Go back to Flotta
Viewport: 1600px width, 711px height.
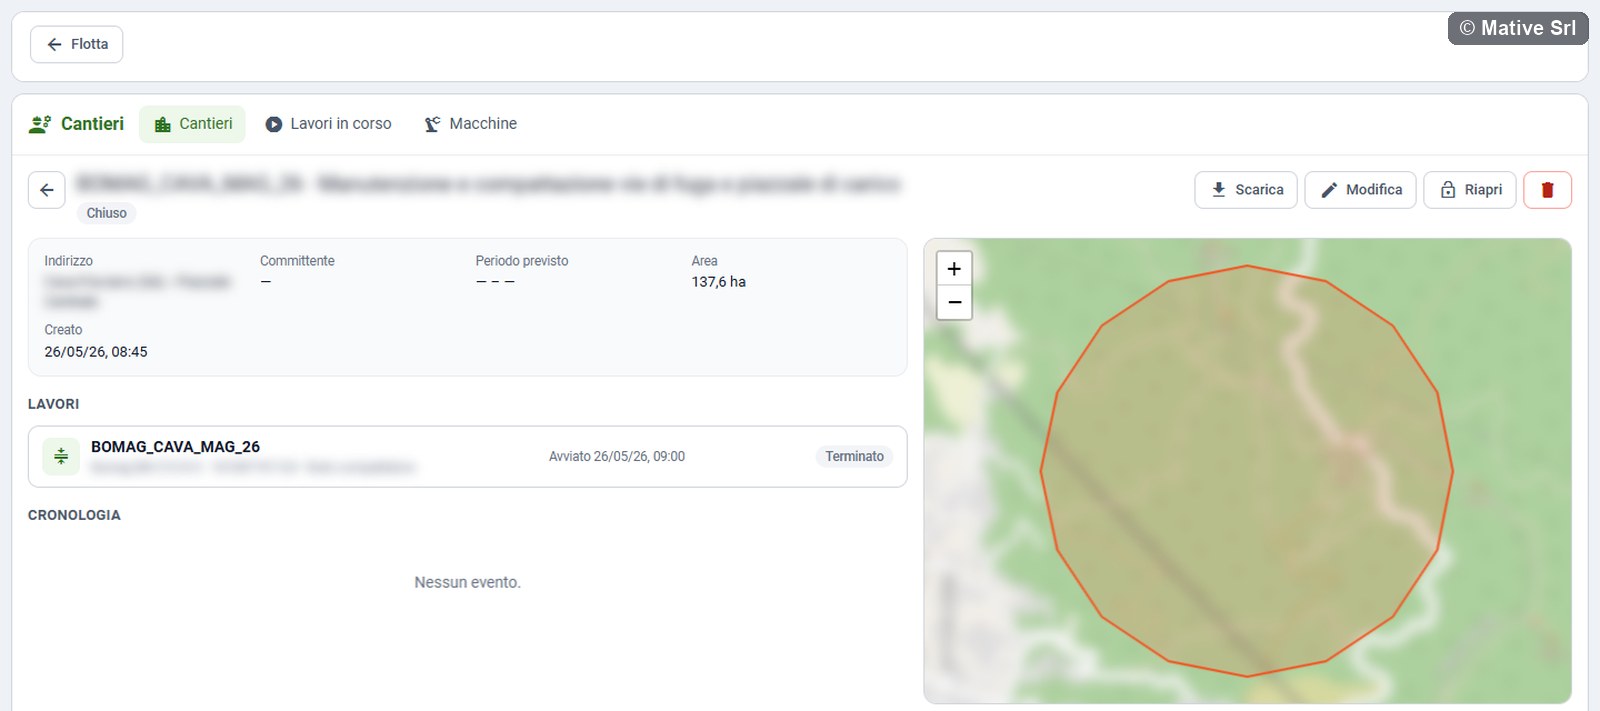[x=76, y=44]
